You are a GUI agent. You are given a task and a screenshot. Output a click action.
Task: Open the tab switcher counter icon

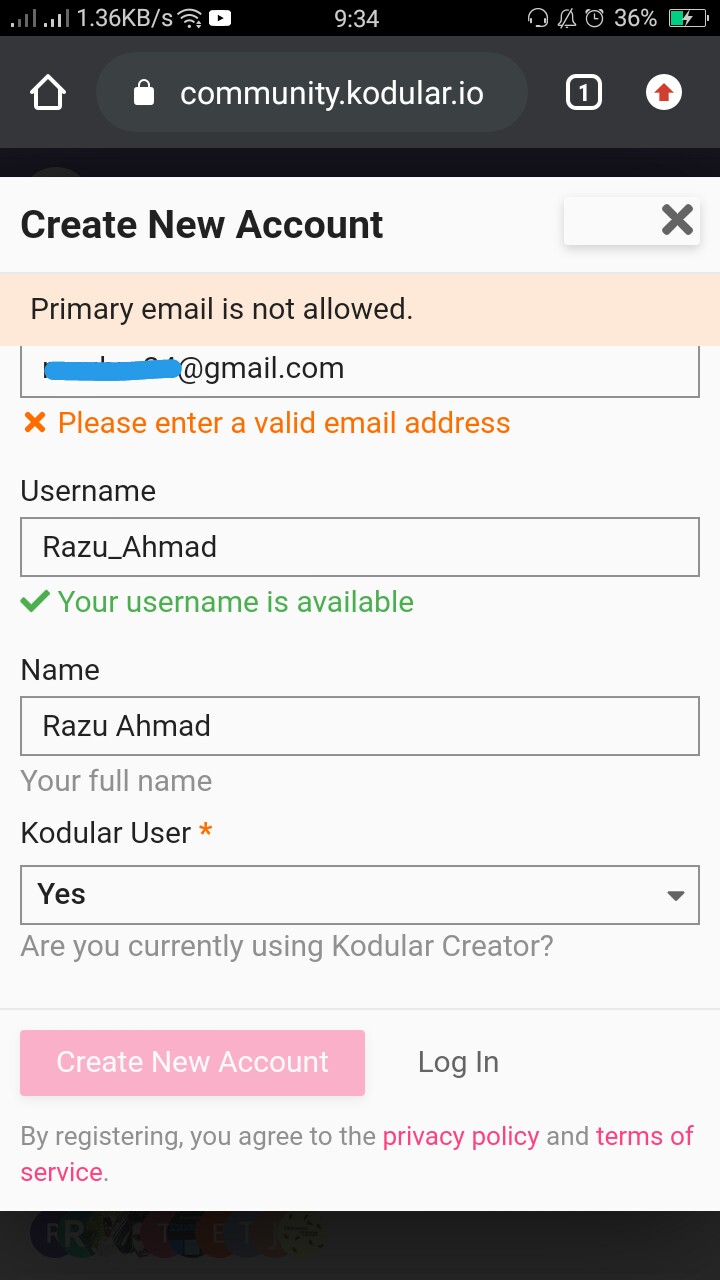(x=584, y=94)
